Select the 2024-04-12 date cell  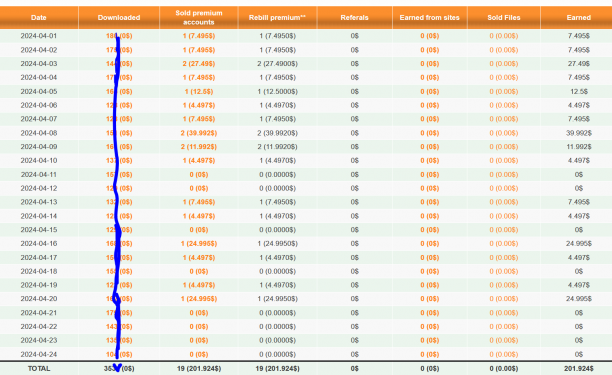point(39,188)
